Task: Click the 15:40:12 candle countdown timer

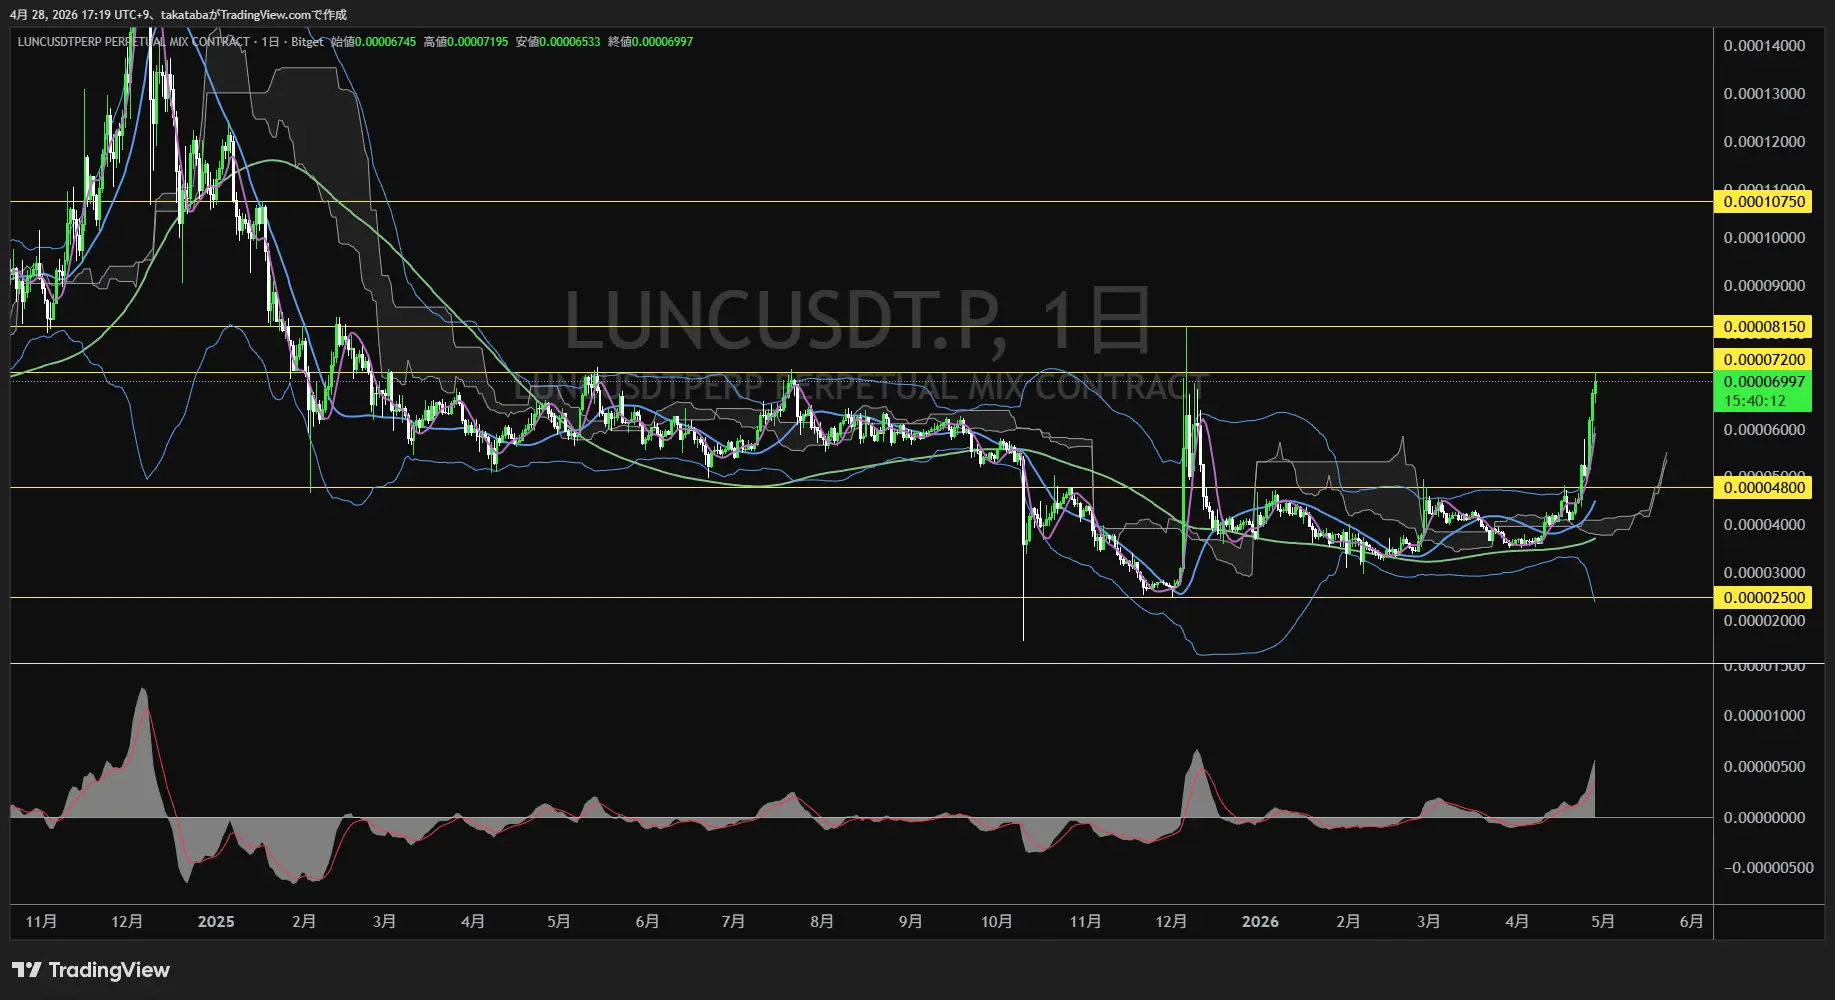Action: [1754, 401]
